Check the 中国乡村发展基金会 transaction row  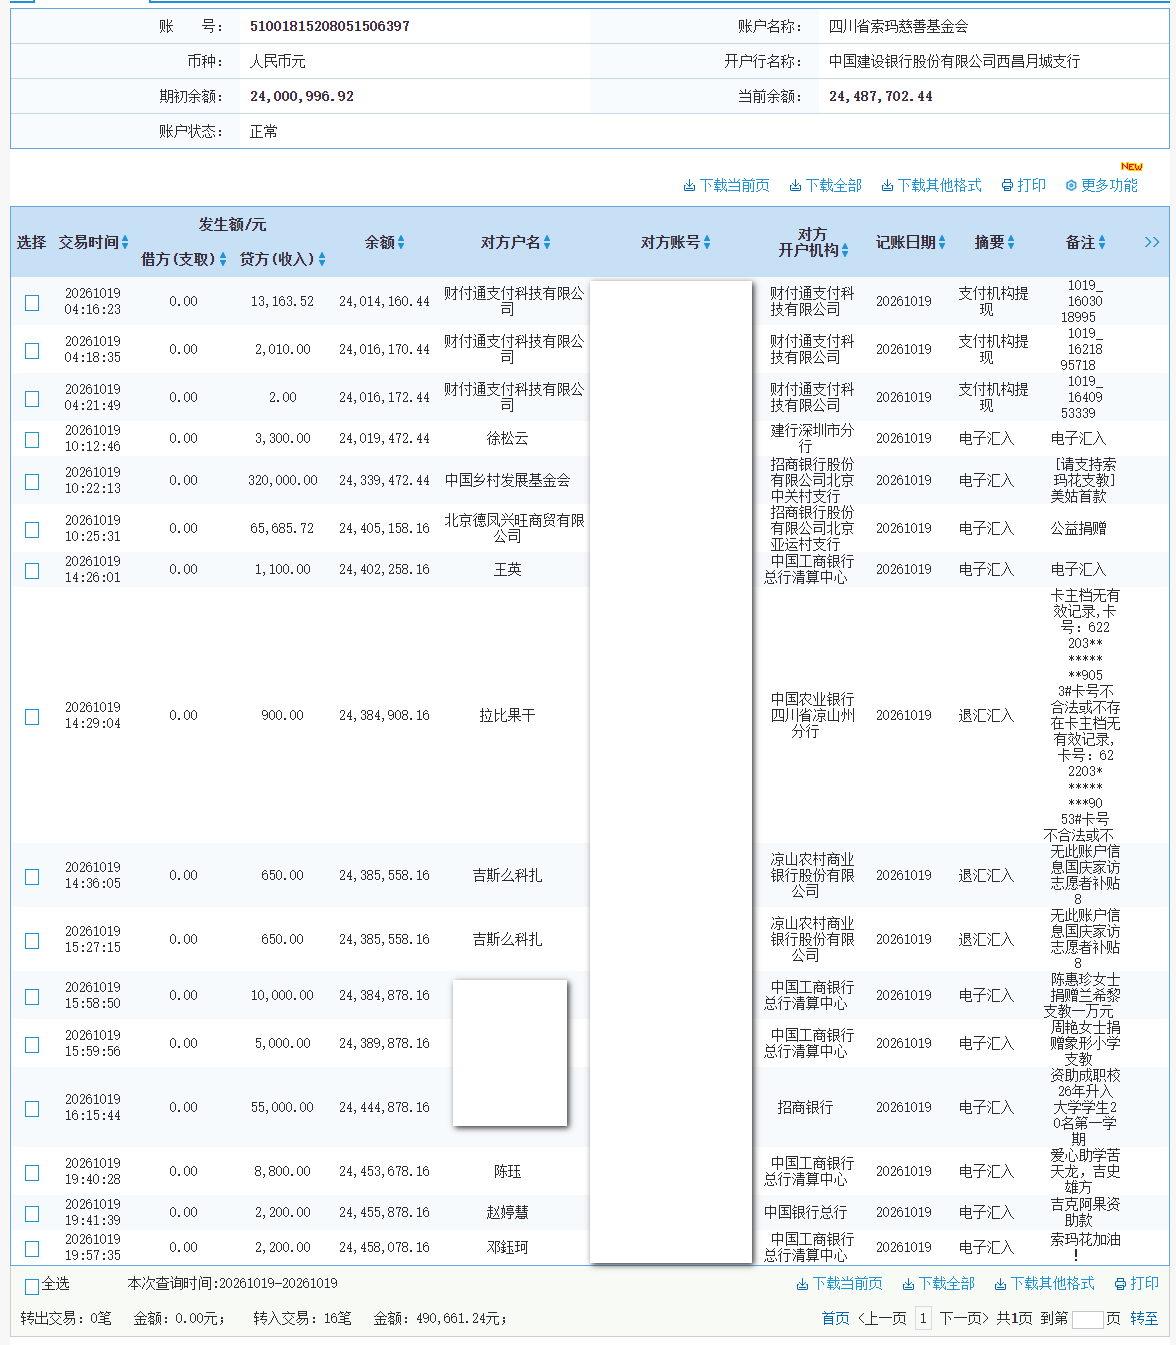point(32,481)
